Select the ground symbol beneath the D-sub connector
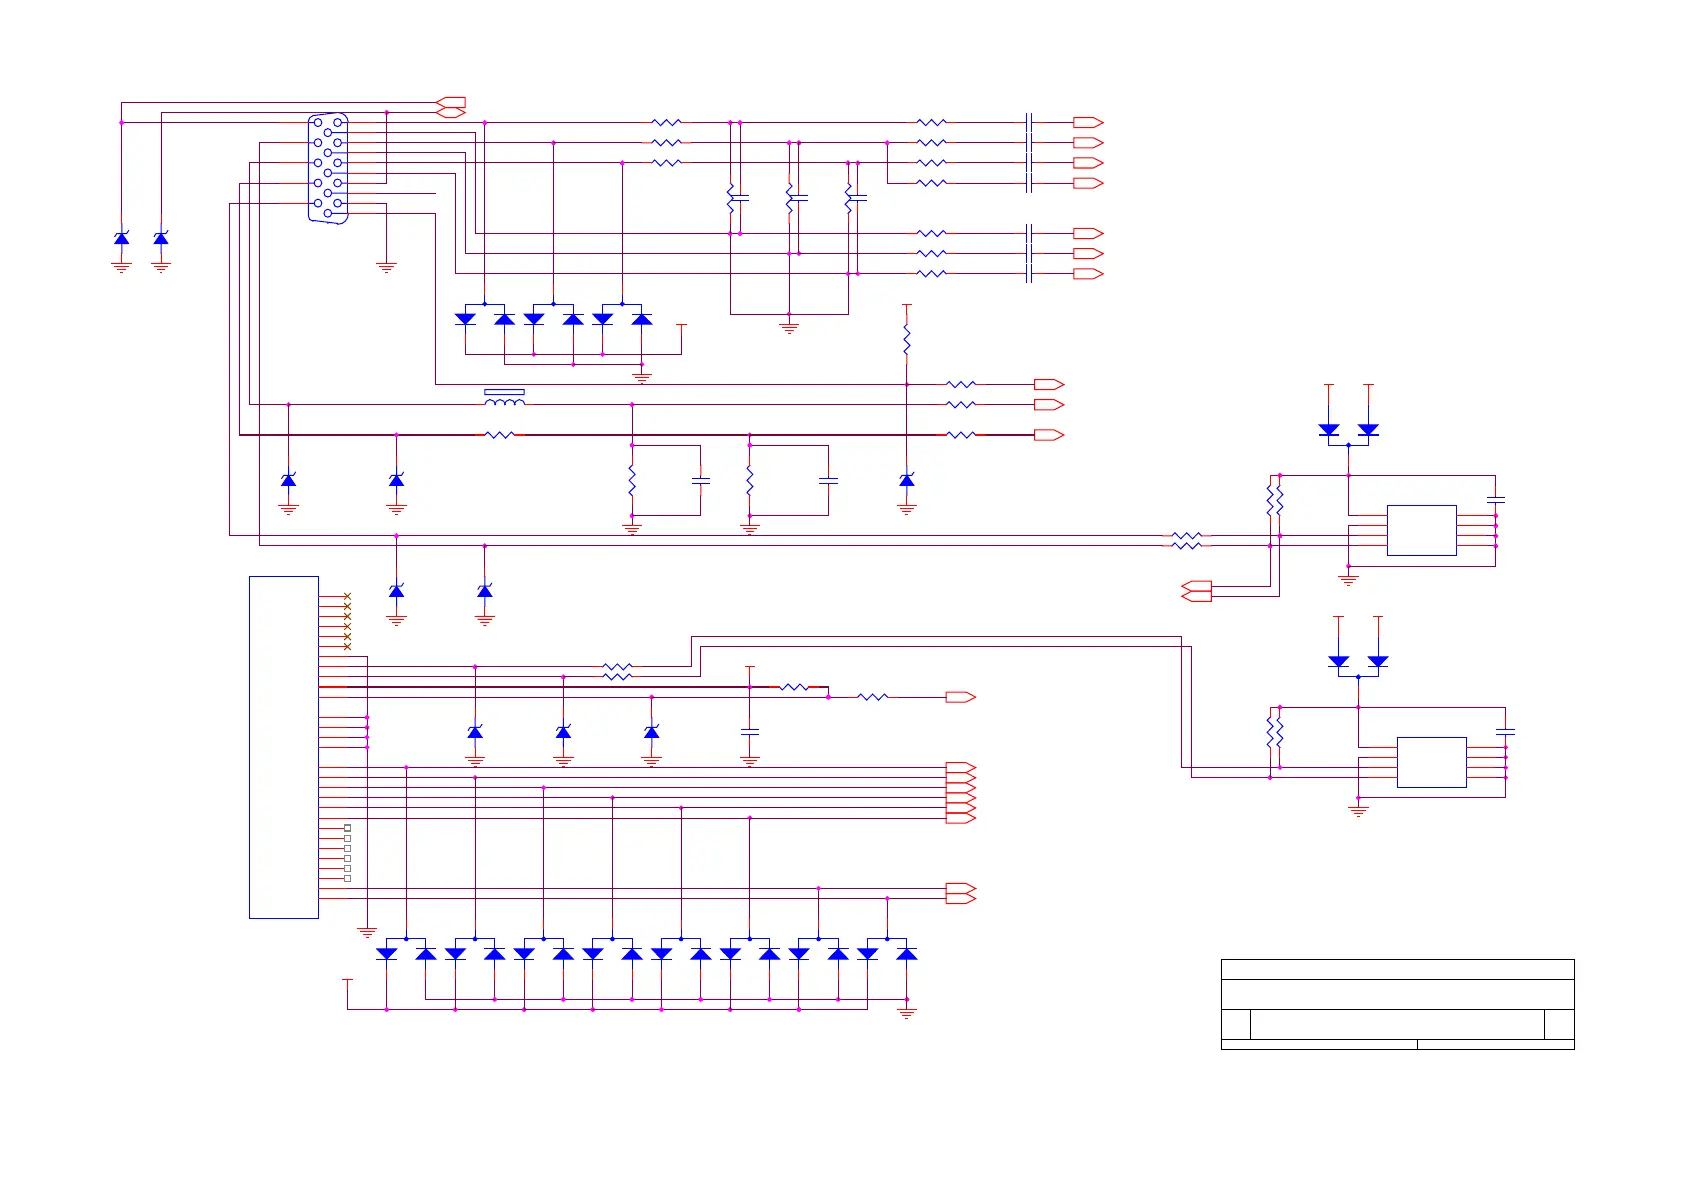Image resolution: width=1684 pixels, height=1190 pixels. pyautogui.click(x=386, y=267)
